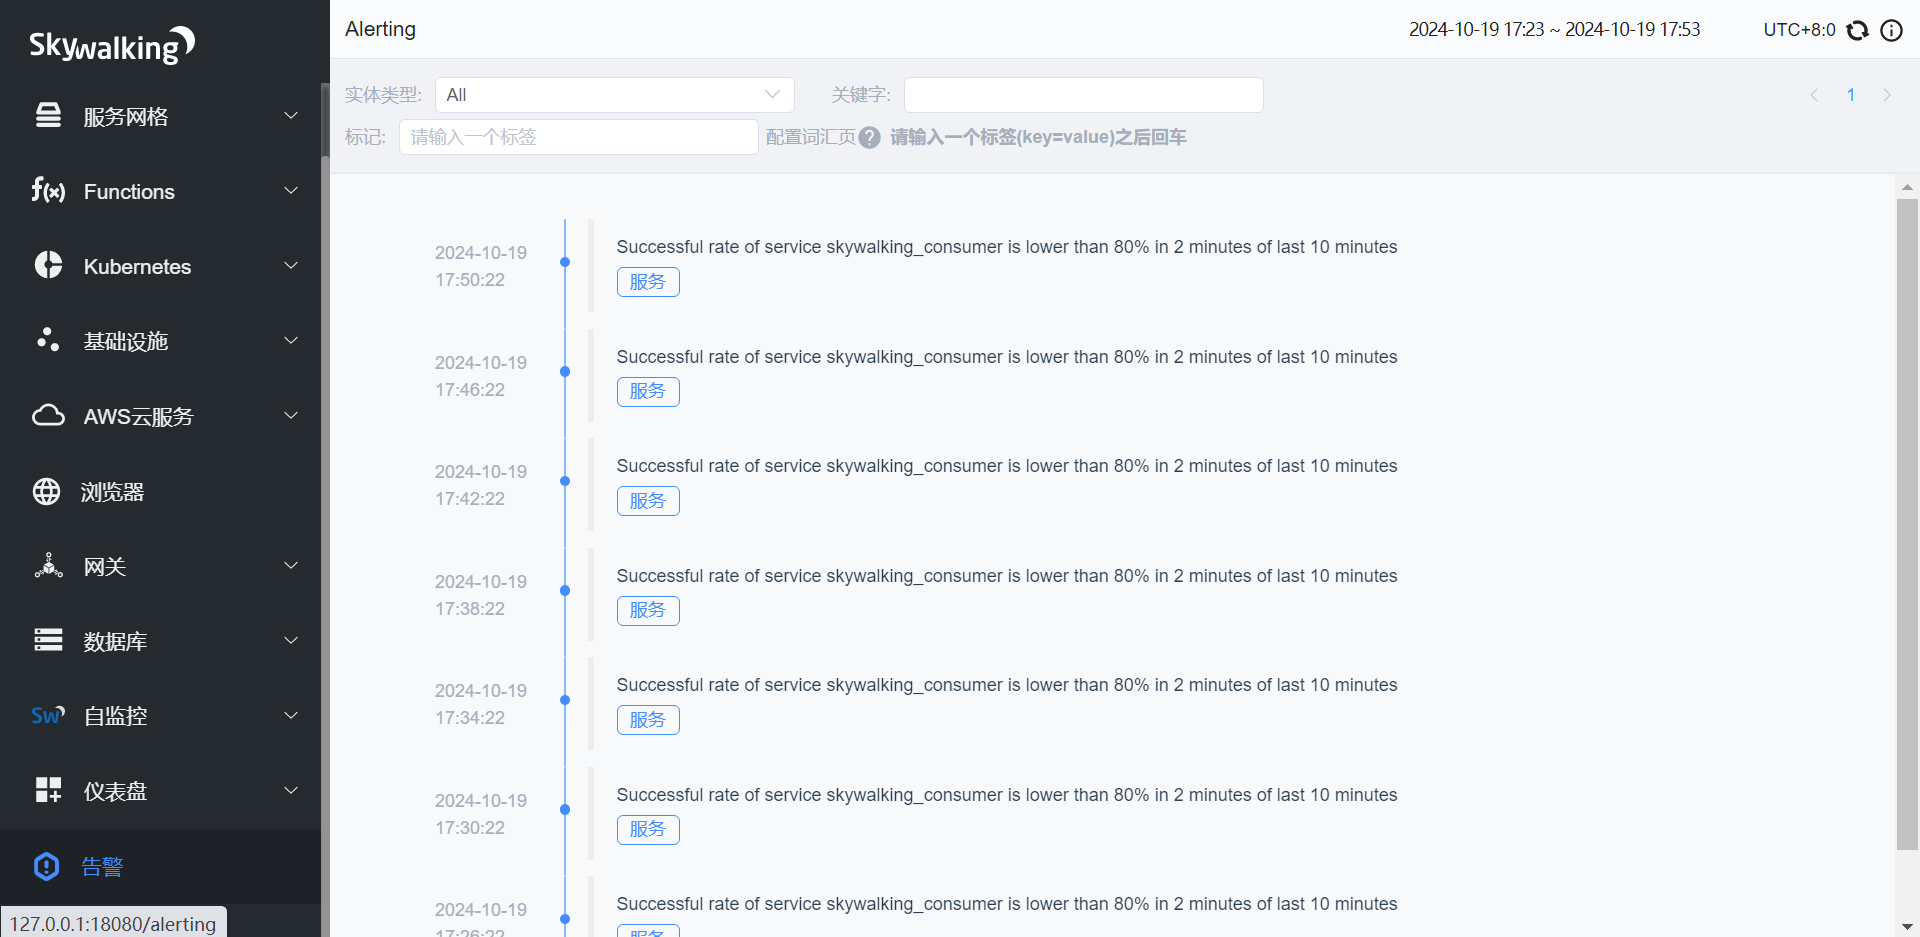
Task: Click the 配置词汇页 link text
Action: [x=811, y=137]
